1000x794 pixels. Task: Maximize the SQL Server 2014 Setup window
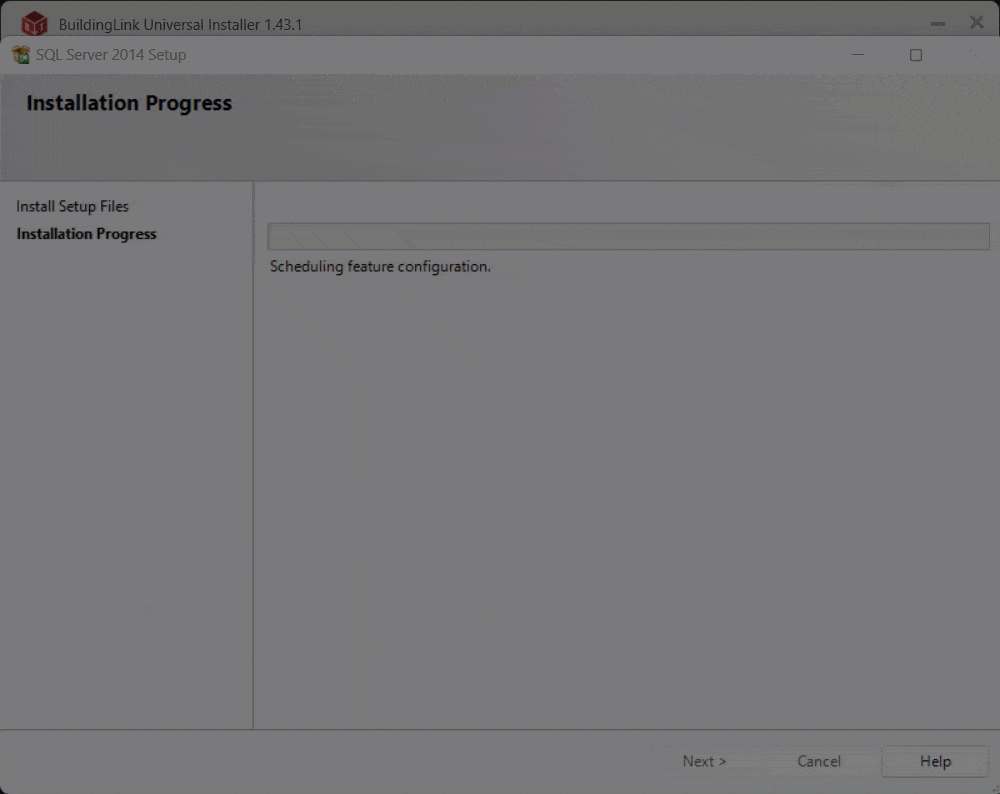tap(916, 55)
